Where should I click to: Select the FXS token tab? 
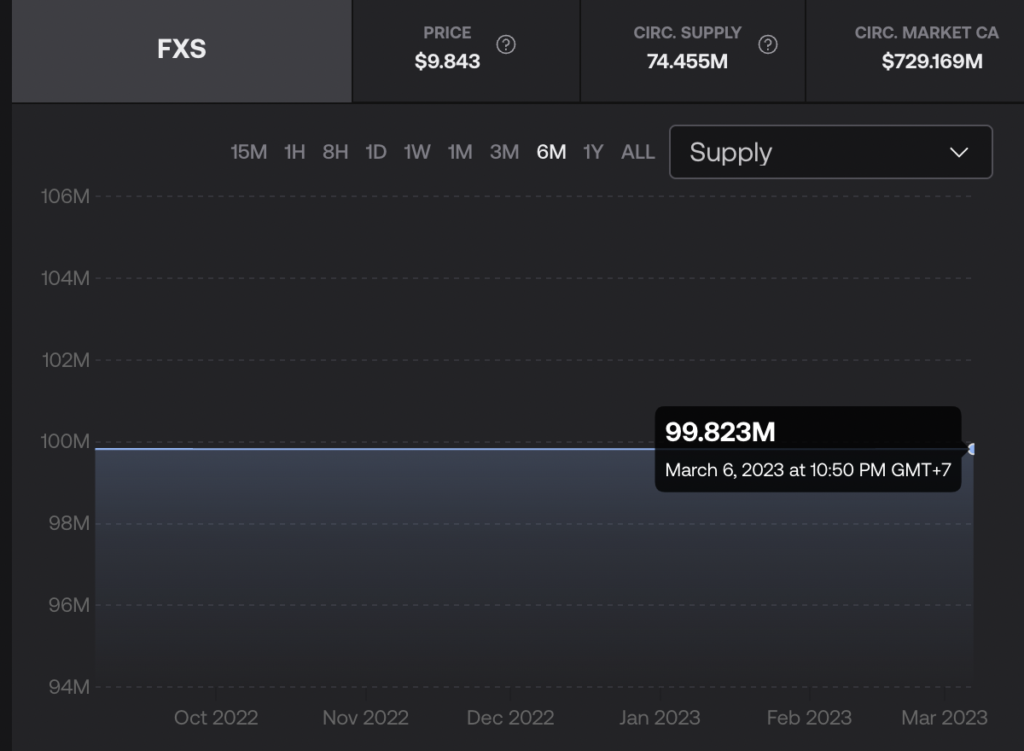click(182, 50)
